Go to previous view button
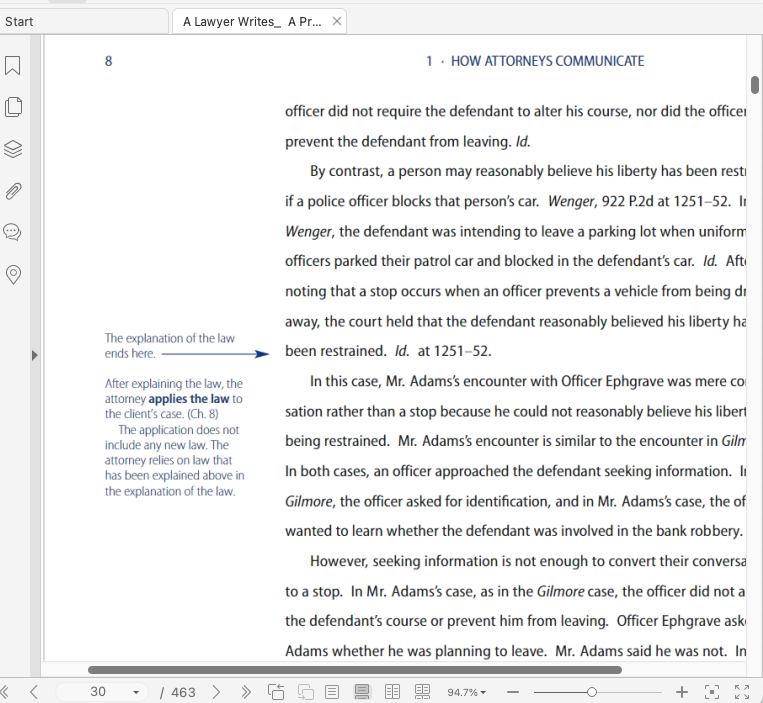 point(276,691)
